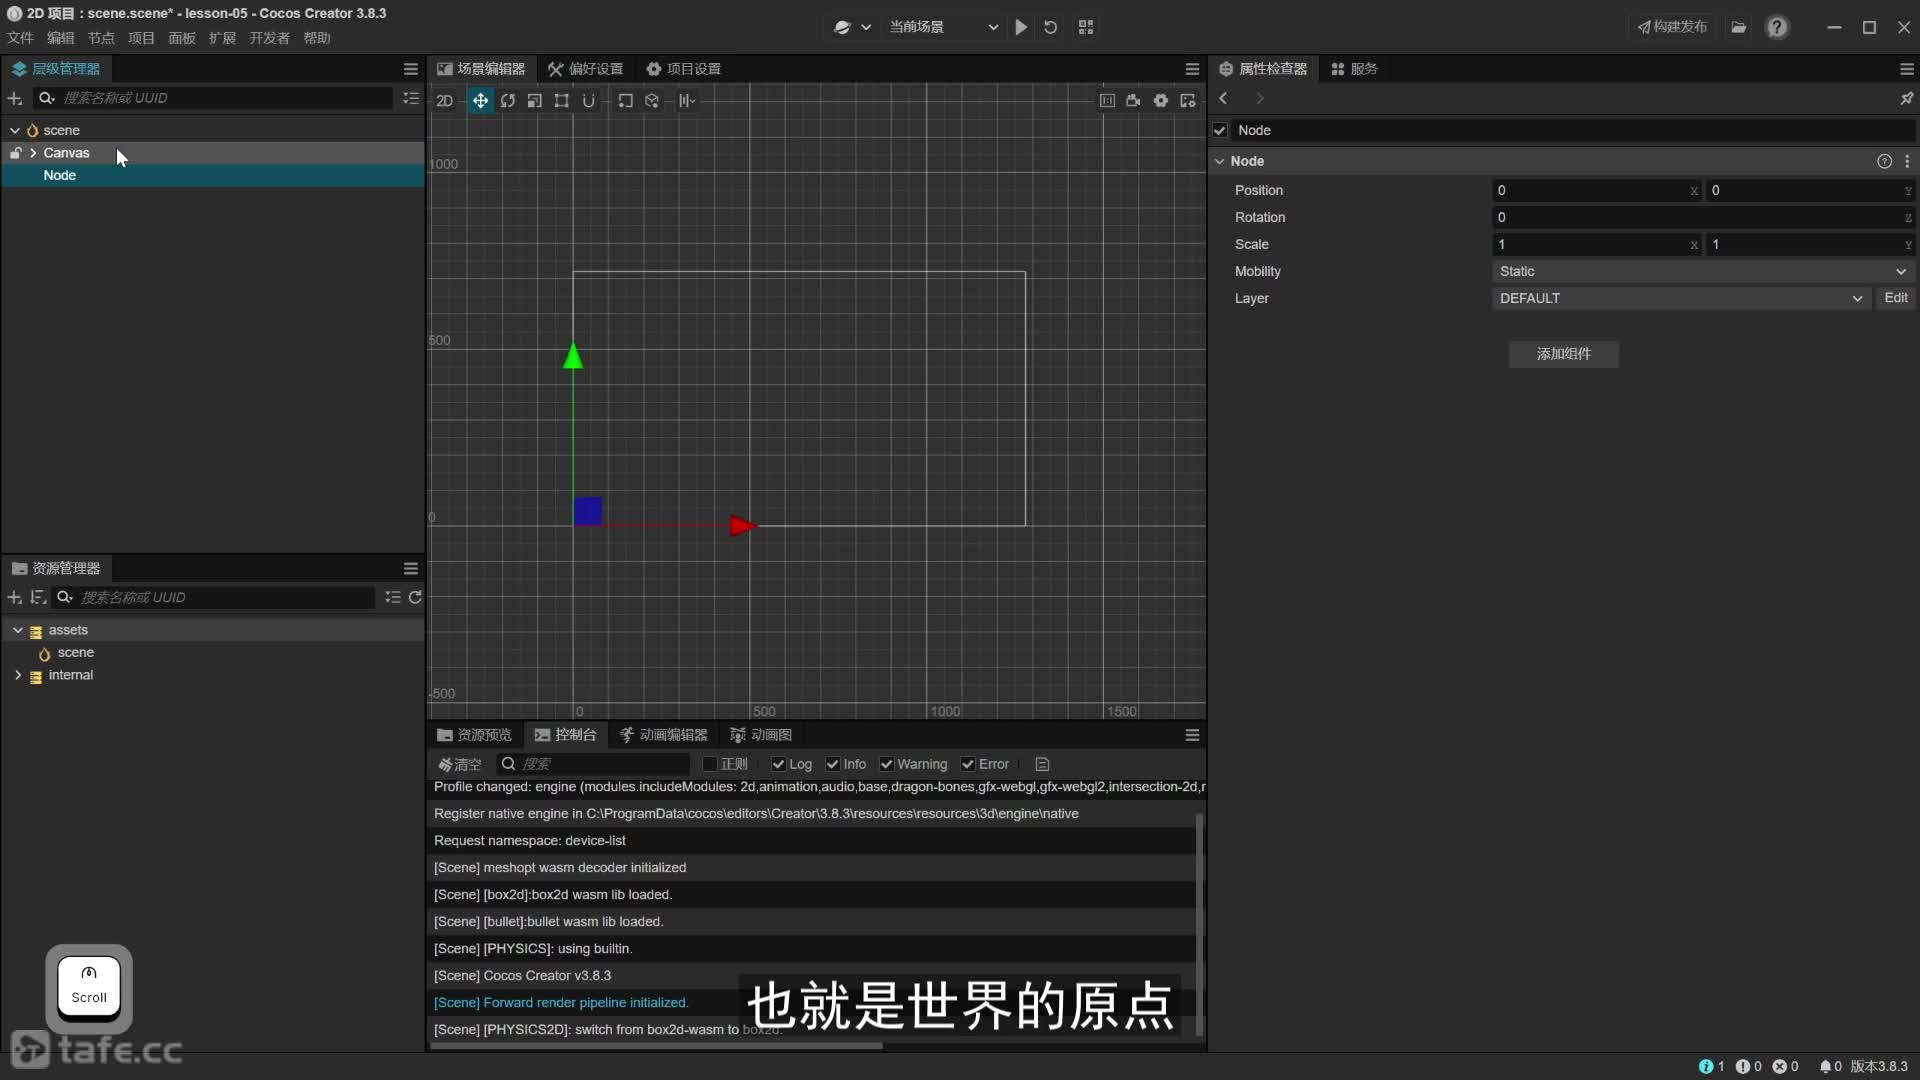Click the 添加组件 button

1564,354
